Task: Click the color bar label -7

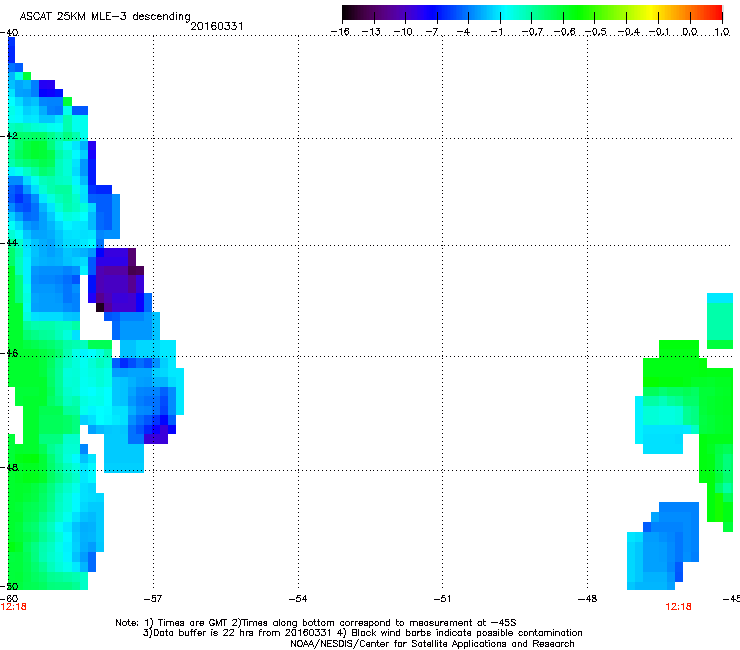Action: pos(432,32)
